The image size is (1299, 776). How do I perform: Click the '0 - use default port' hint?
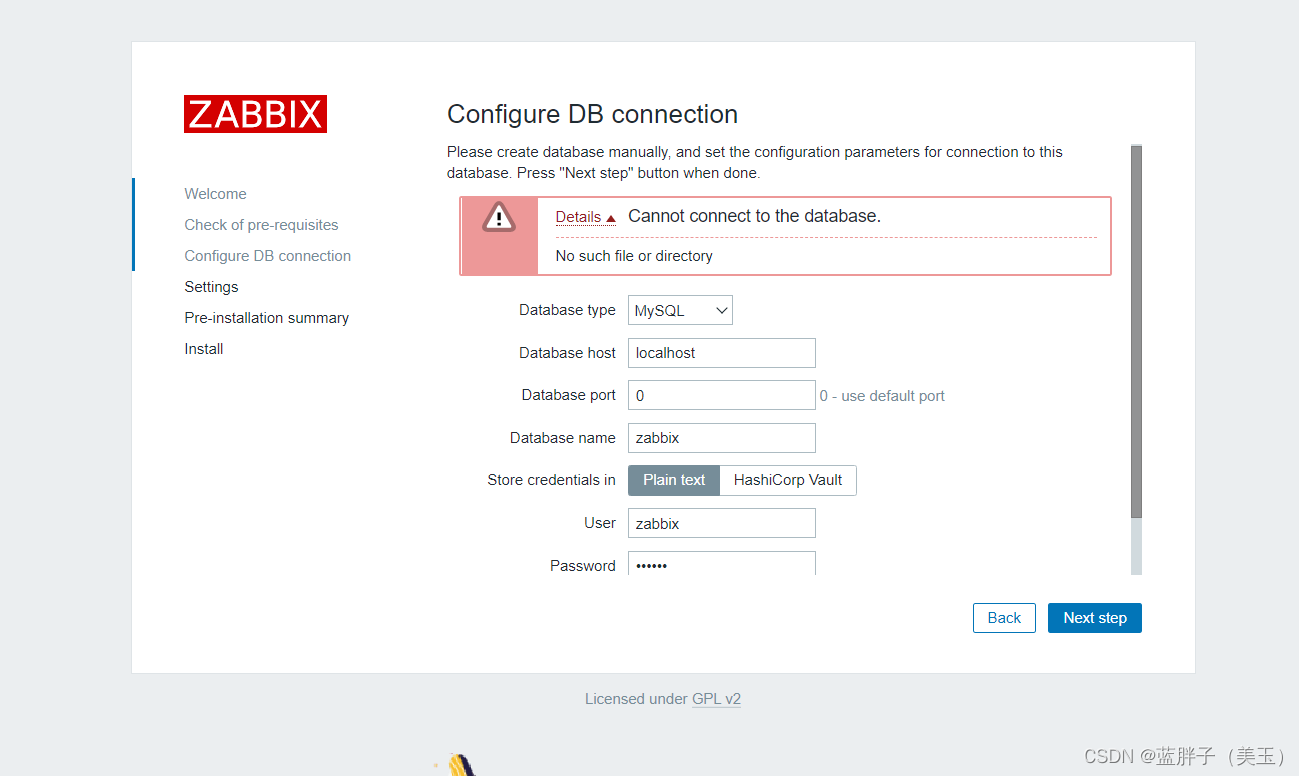pos(882,396)
